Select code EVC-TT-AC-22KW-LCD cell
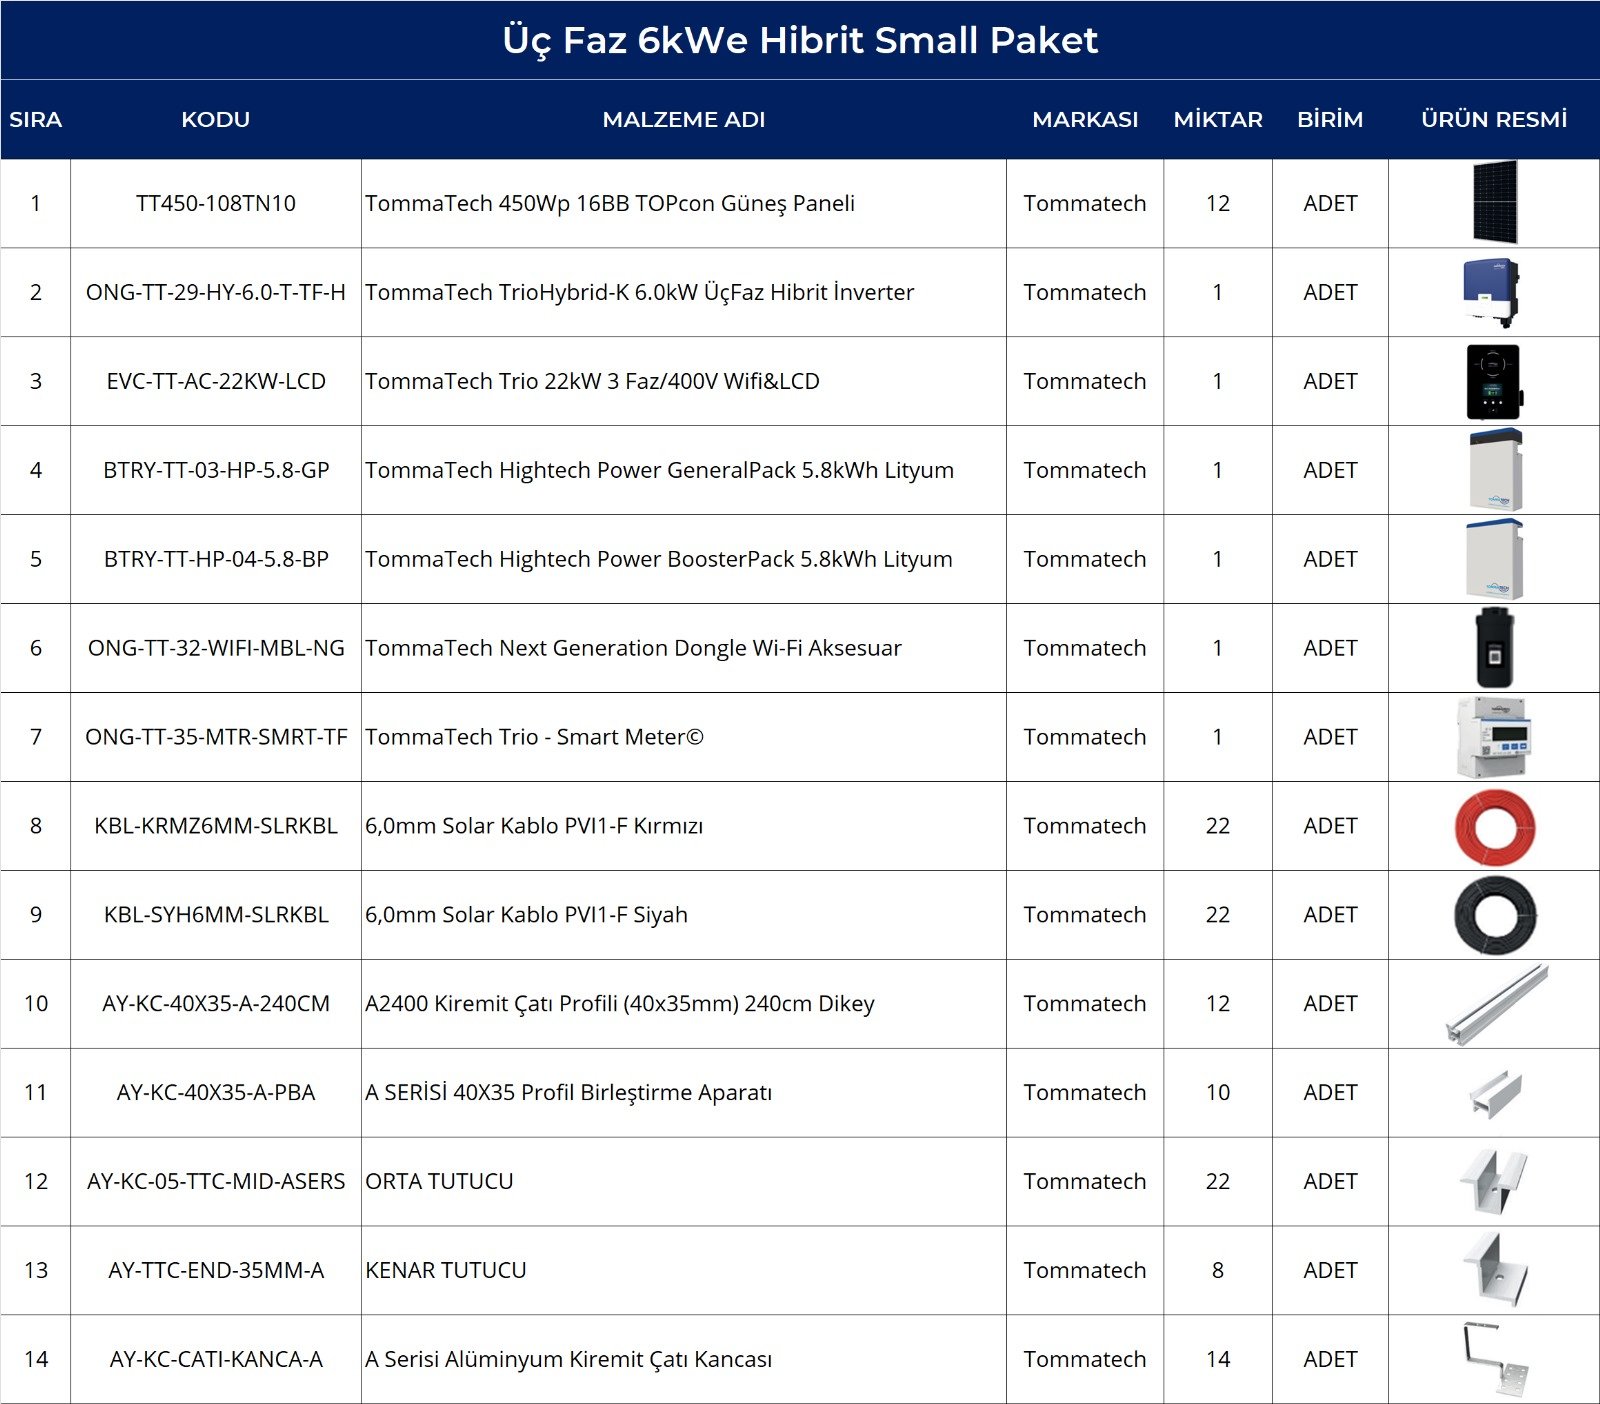This screenshot has width=1600, height=1404. [x=216, y=381]
